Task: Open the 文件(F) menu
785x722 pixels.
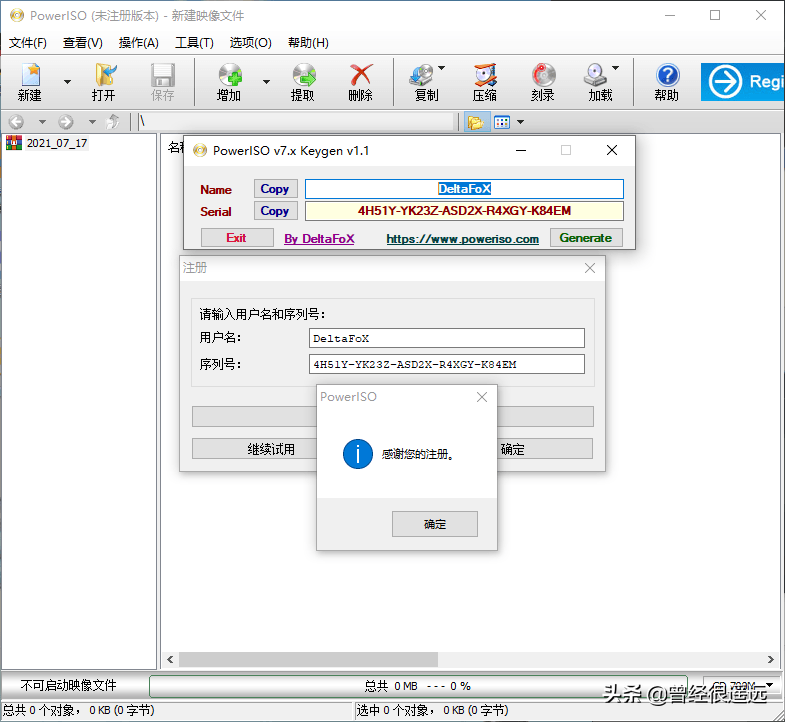Action: (28, 43)
